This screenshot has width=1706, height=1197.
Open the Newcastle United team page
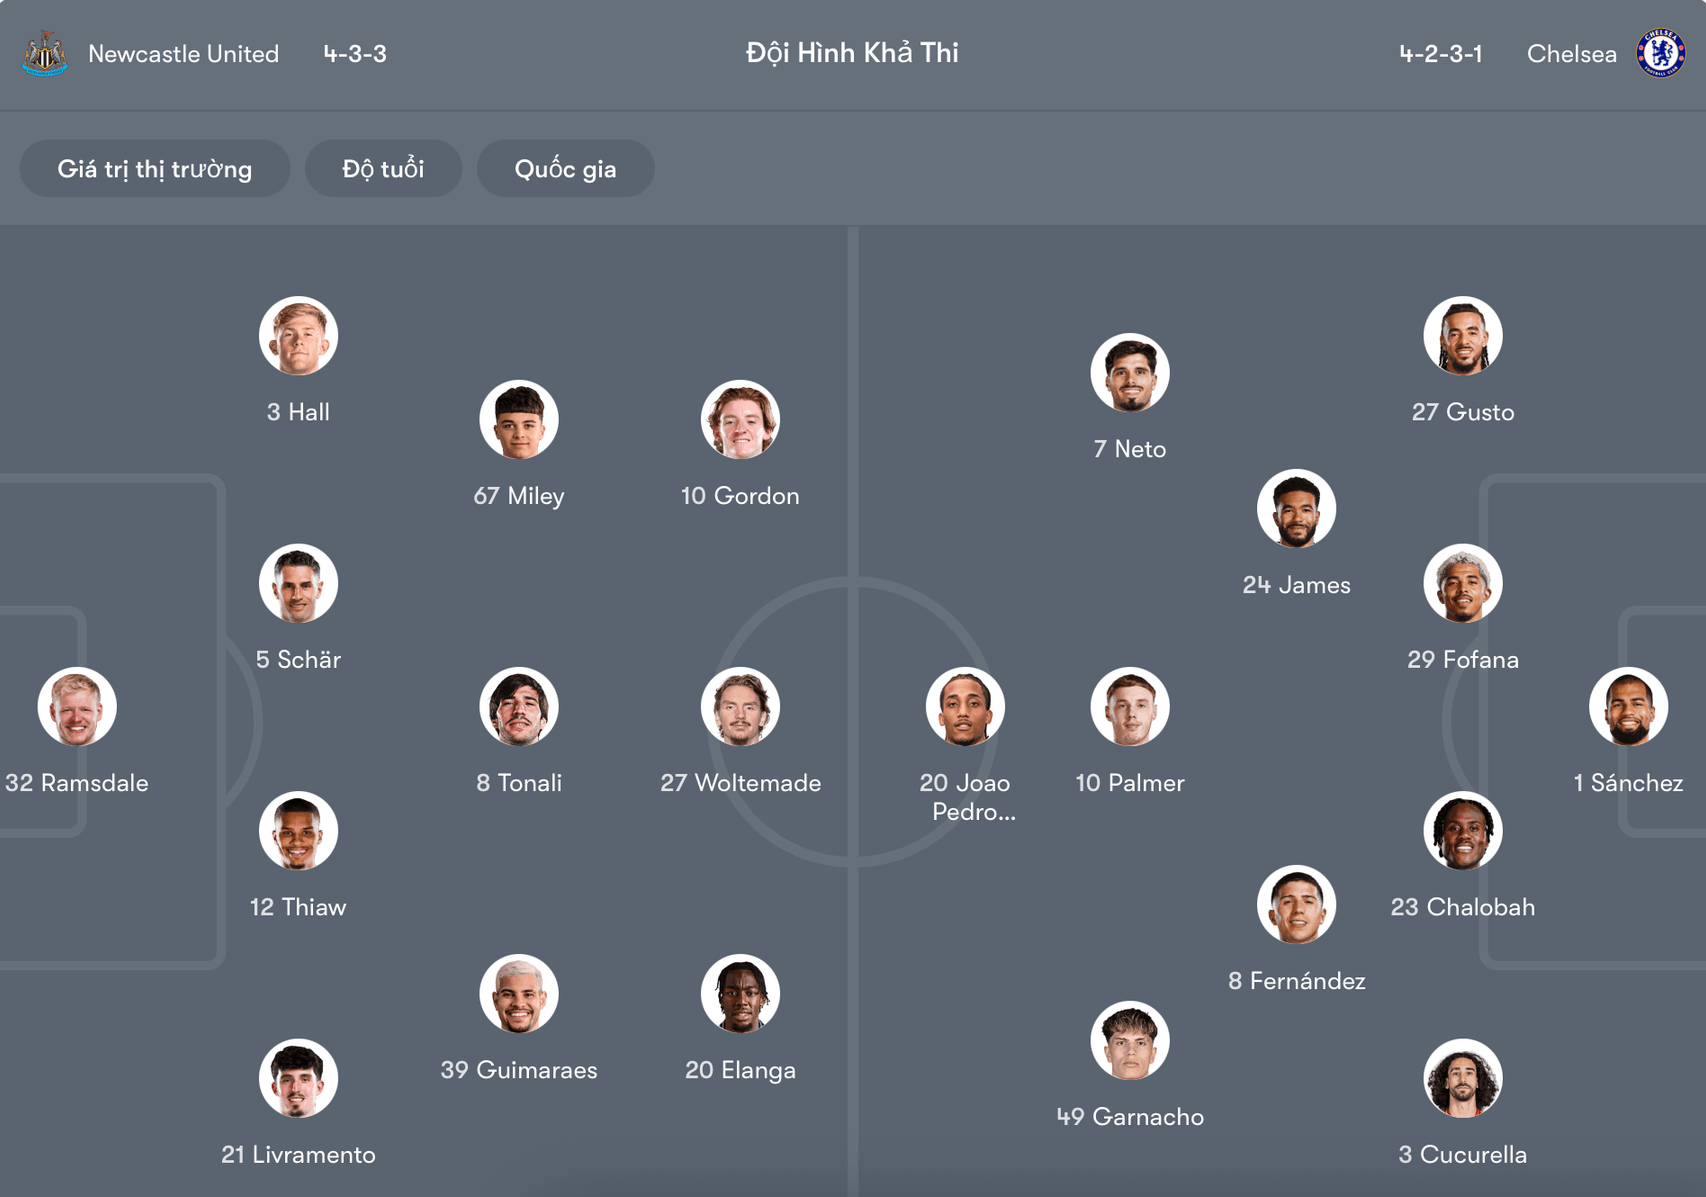tap(185, 54)
